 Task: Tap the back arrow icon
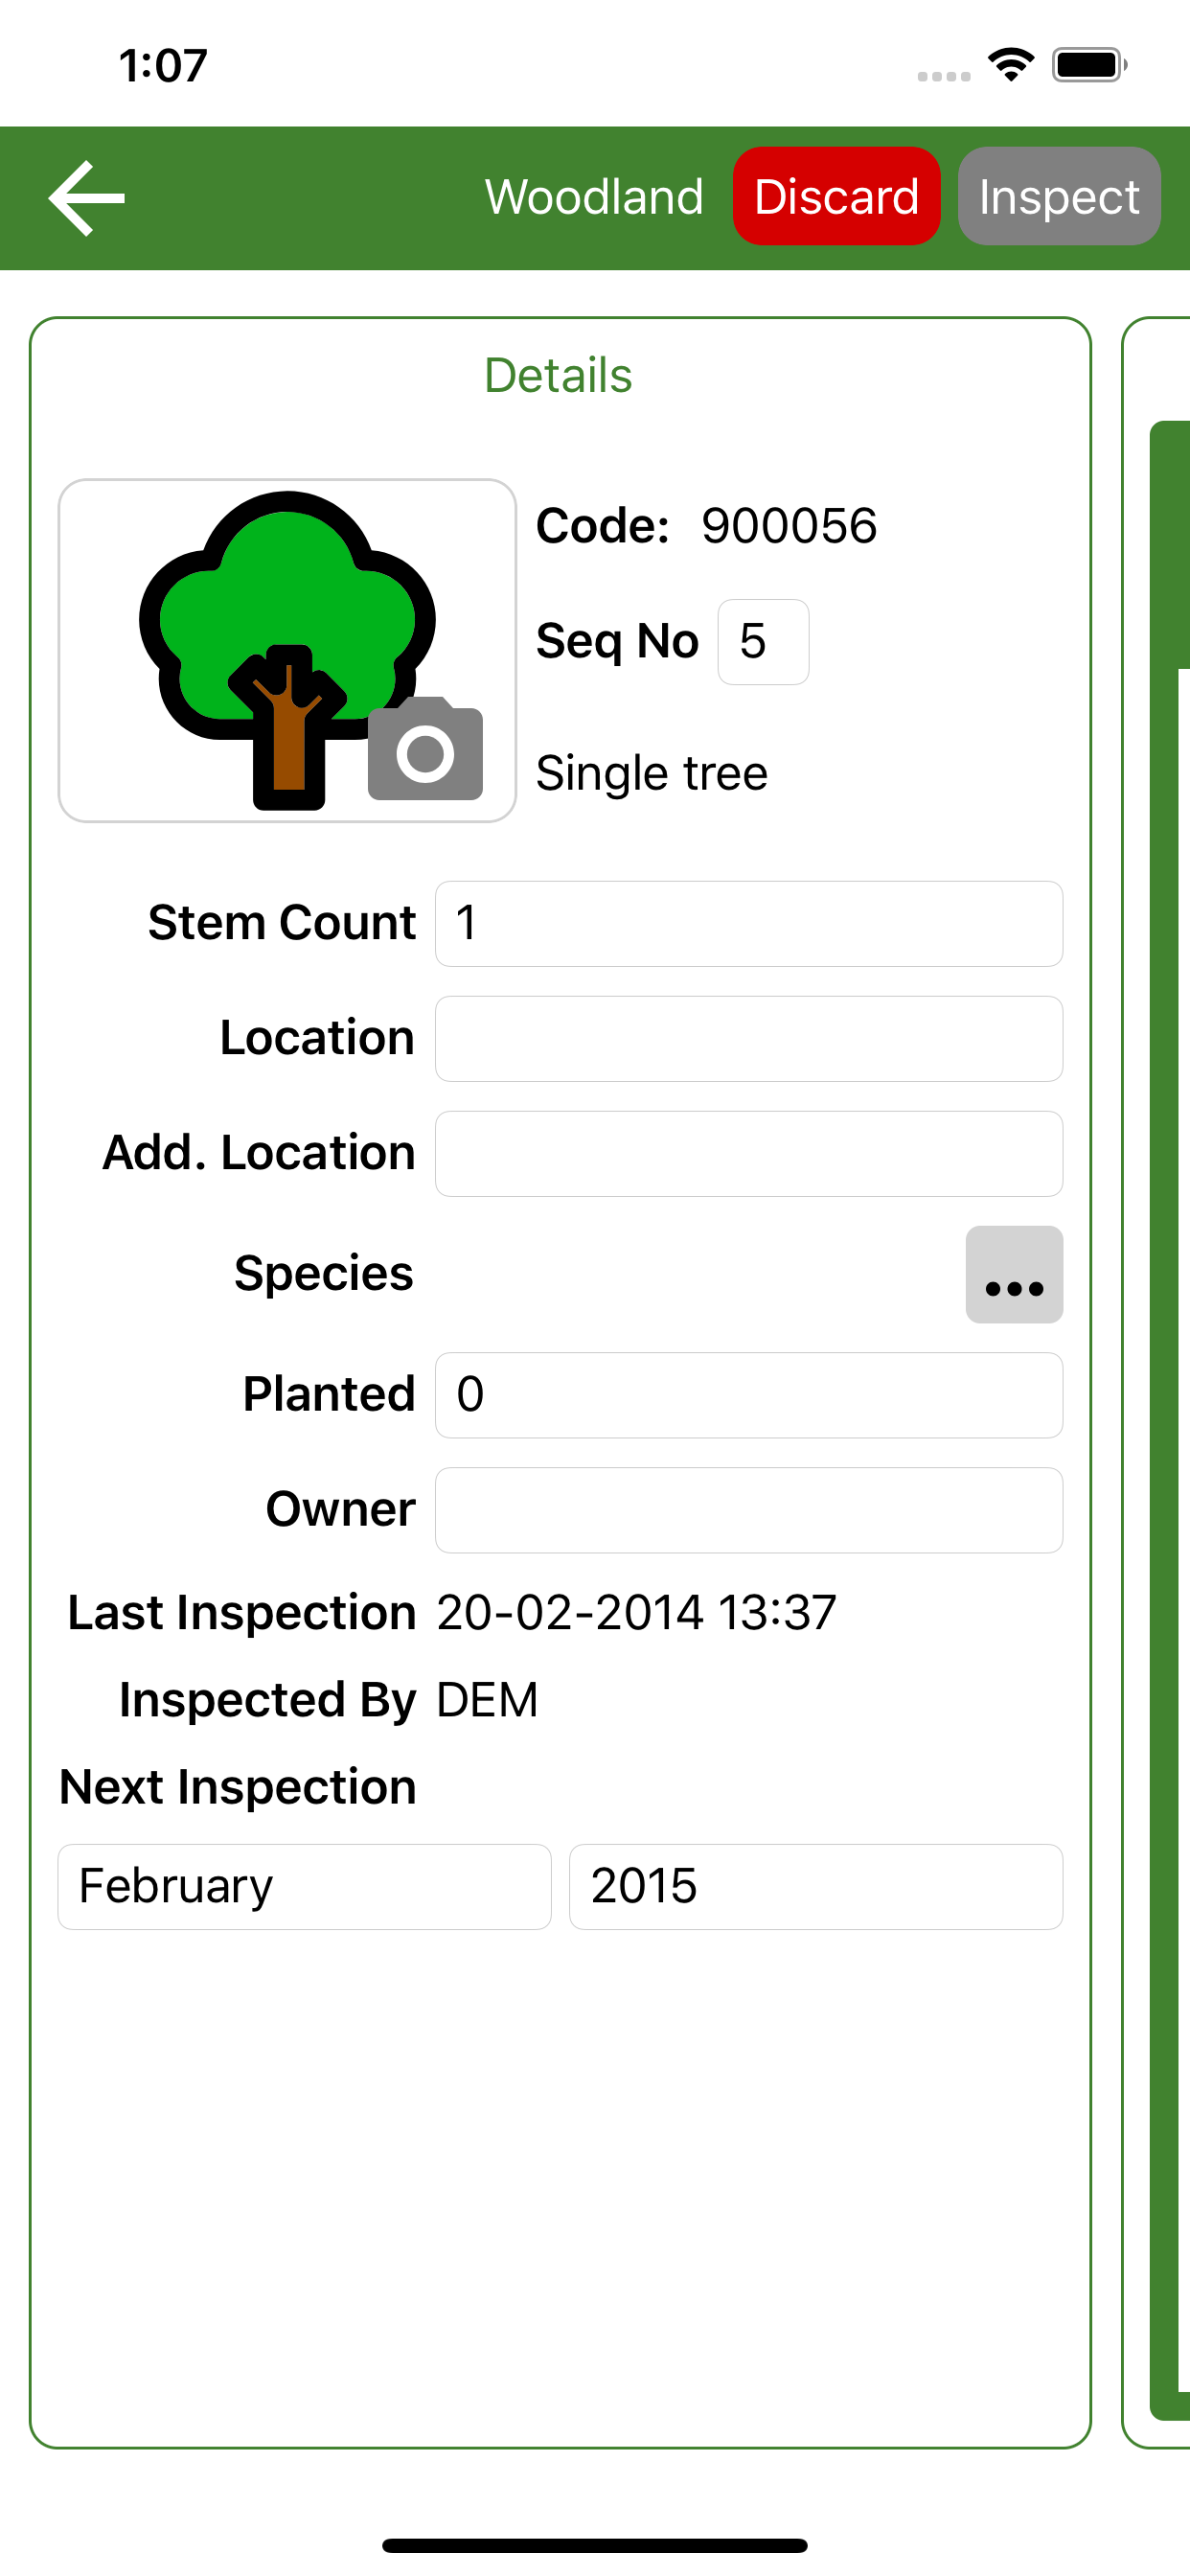pyautogui.click(x=87, y=197)
